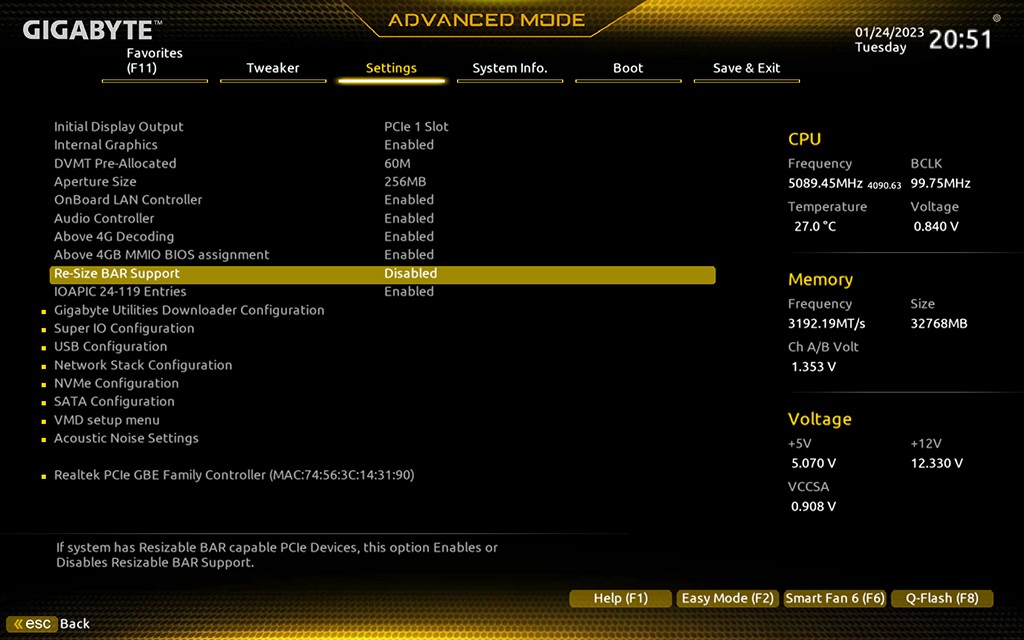Open the Save & Exit tab
The height and width of the screenshot is (640, 1024).
[746, 68]
